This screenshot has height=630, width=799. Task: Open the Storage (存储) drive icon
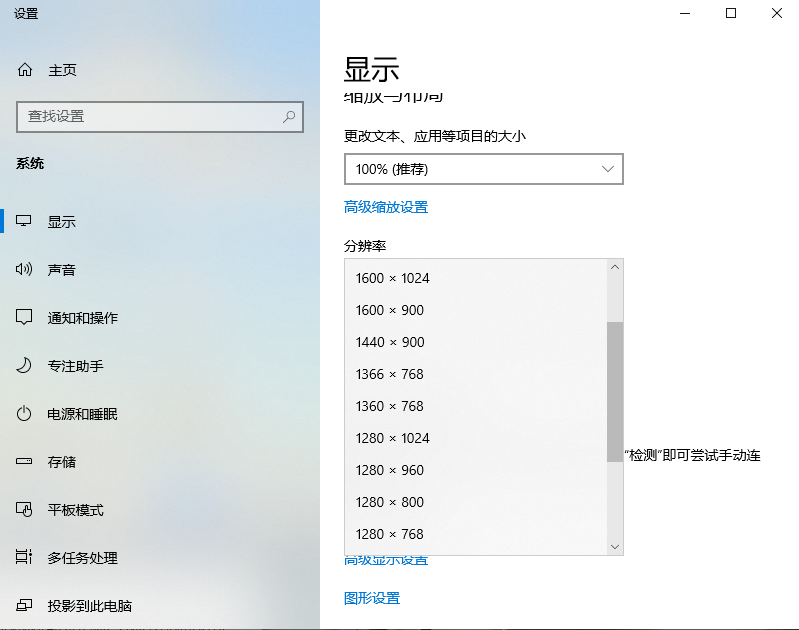25,462
